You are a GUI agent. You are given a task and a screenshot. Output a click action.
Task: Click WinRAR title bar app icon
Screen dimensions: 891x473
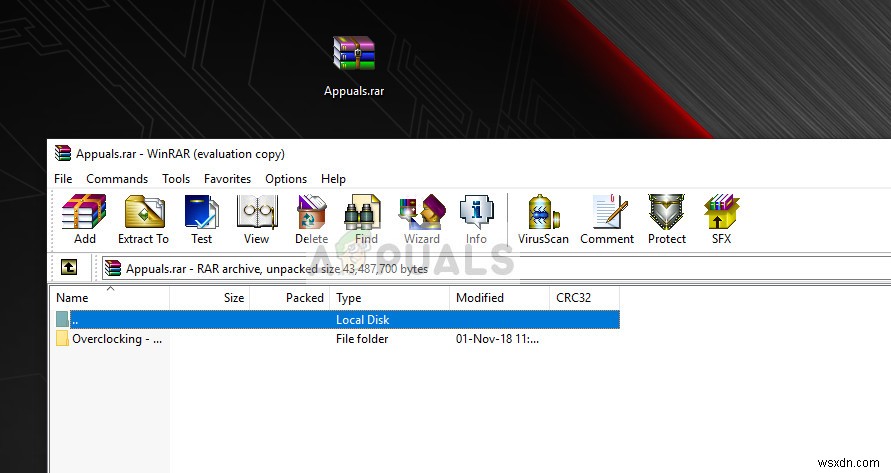[x=63, y=153]
